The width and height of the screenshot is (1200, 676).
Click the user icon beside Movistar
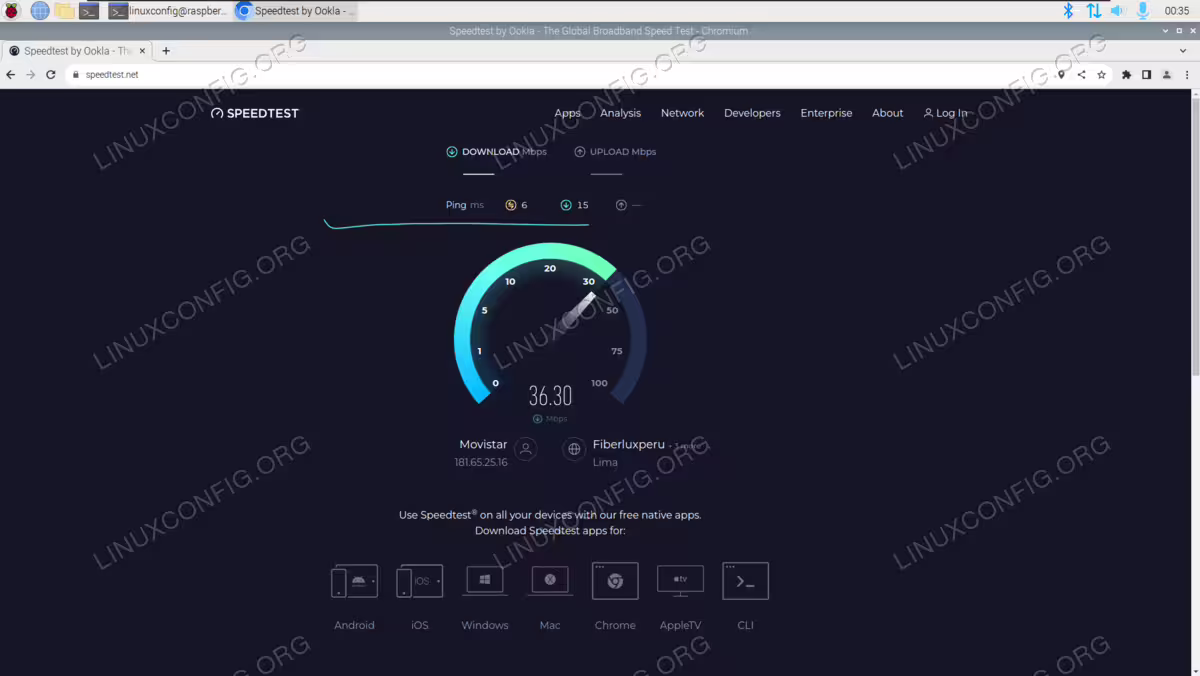[526, 449]
